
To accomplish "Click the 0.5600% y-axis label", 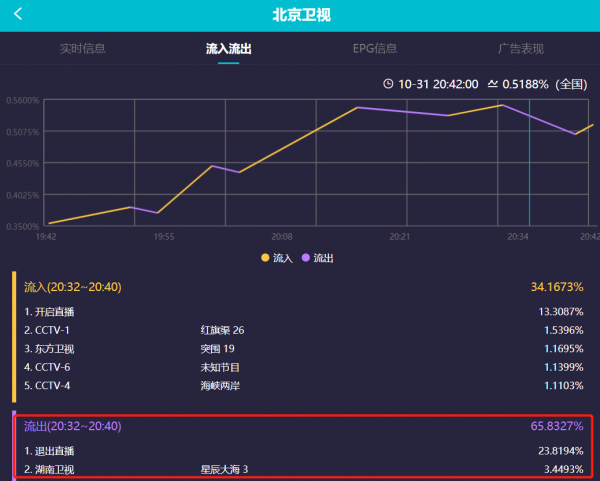I will pyautogui.click(x=23, y=100).
